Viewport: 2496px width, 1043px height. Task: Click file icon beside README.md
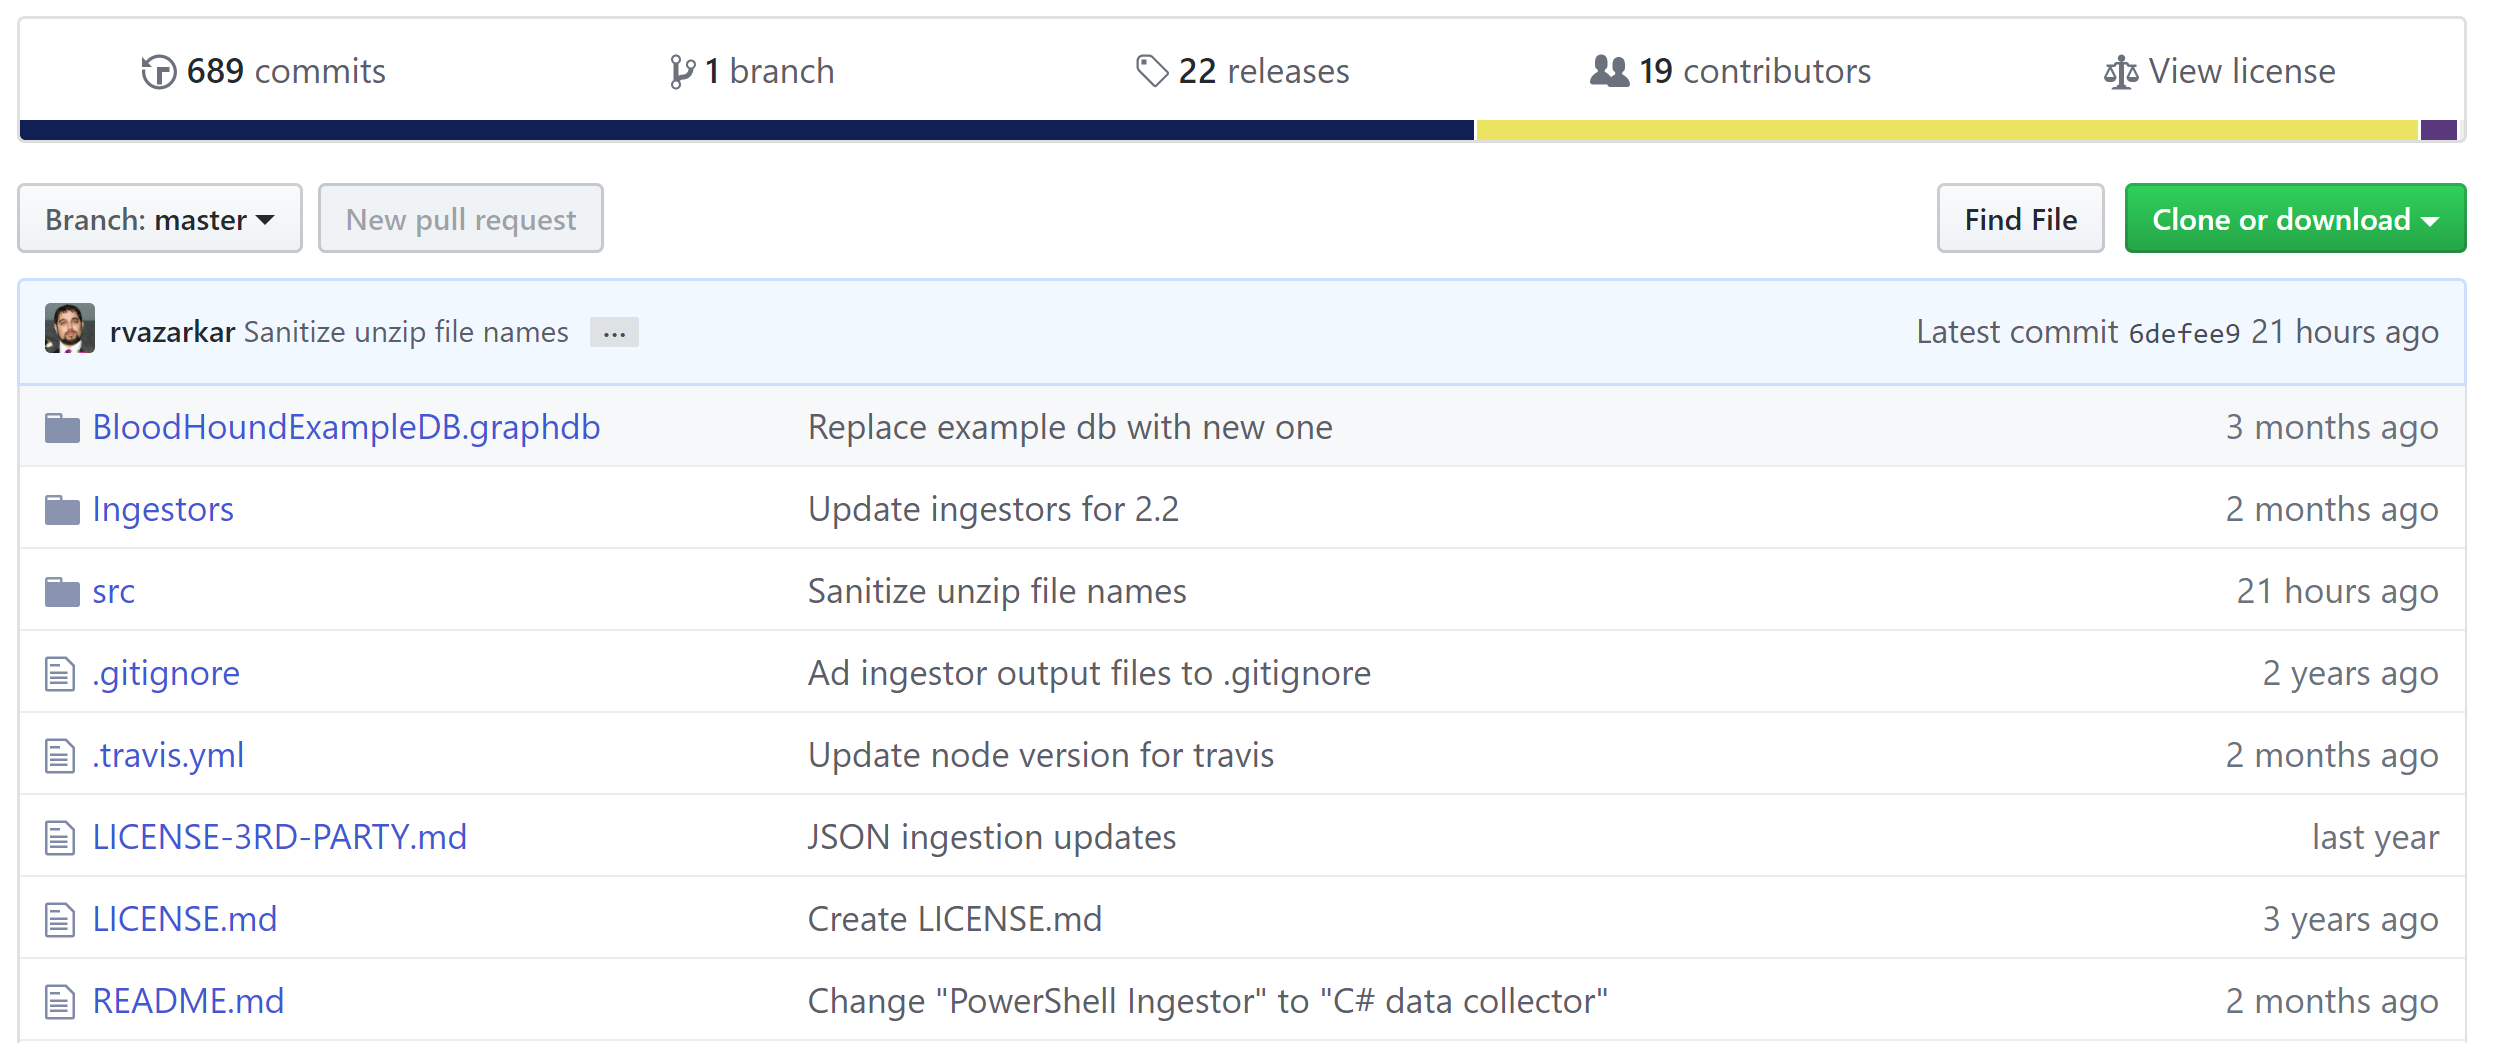click(x=60, y=1002)
